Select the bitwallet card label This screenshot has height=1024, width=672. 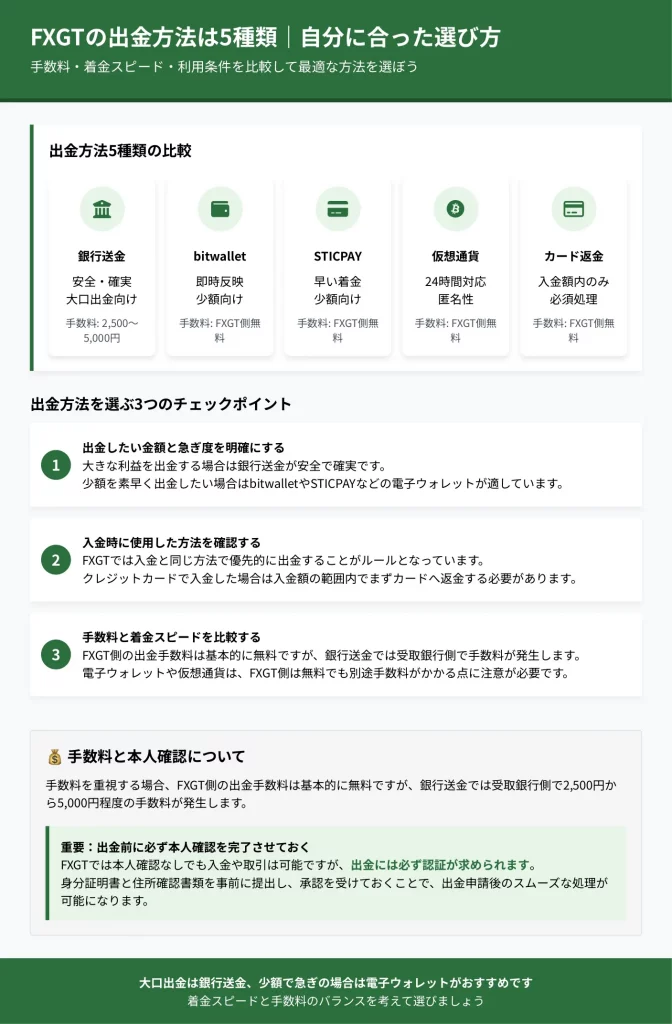[x=220, y=256]
